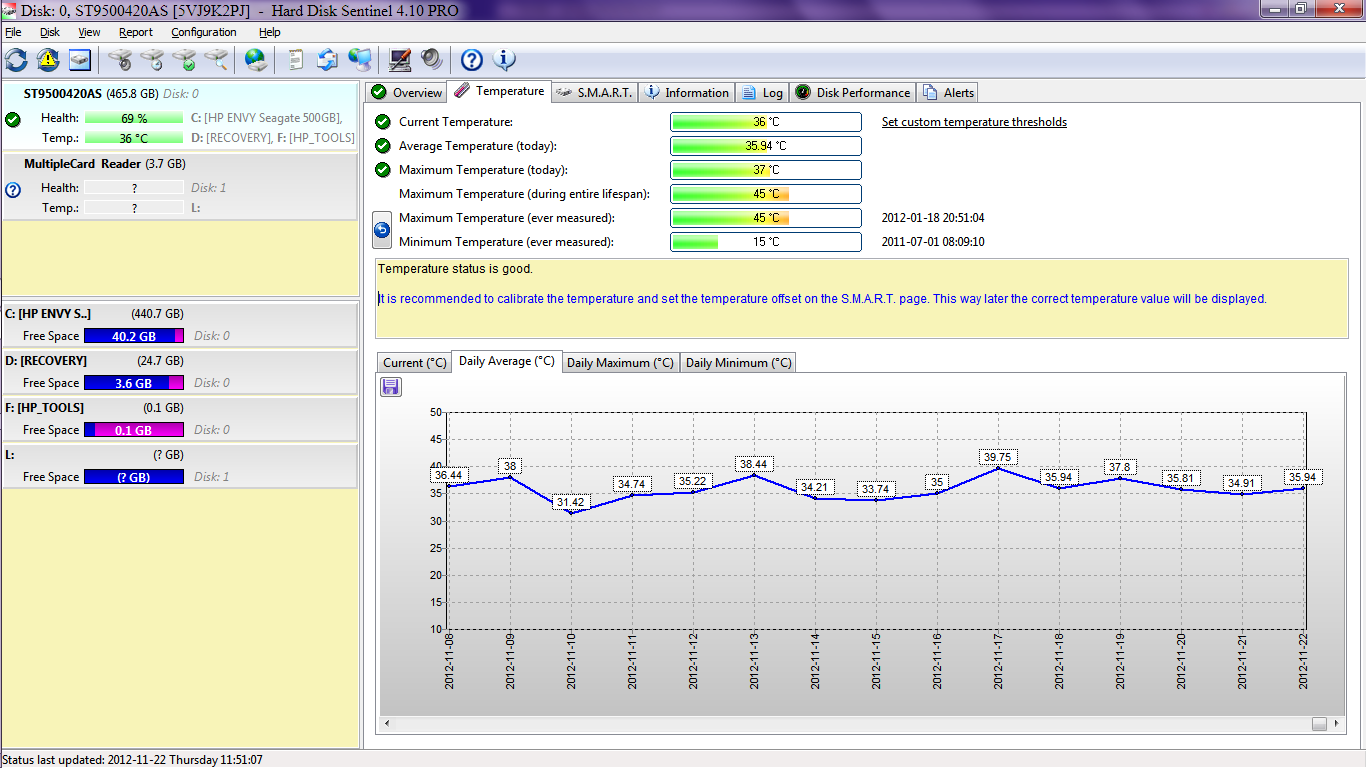This screenshot has height=768, width=1366.
Task: Click the globe with monitor toolbar icon
Action: tap(360, 59)
